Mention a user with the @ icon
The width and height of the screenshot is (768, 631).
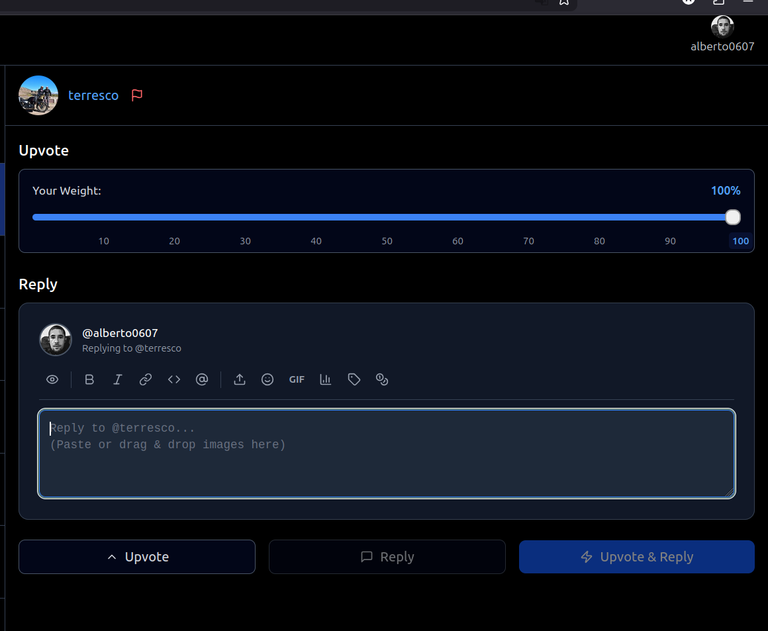pos(202,380)
